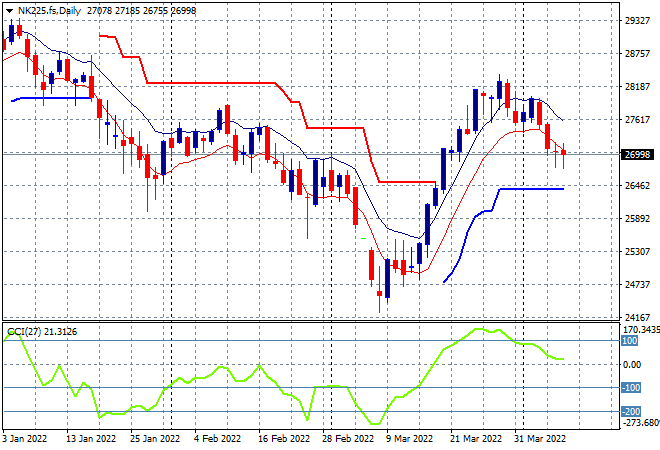Select the current price label 26998
Viewport: 660px width, 450px height.
(x=637, y=154)
